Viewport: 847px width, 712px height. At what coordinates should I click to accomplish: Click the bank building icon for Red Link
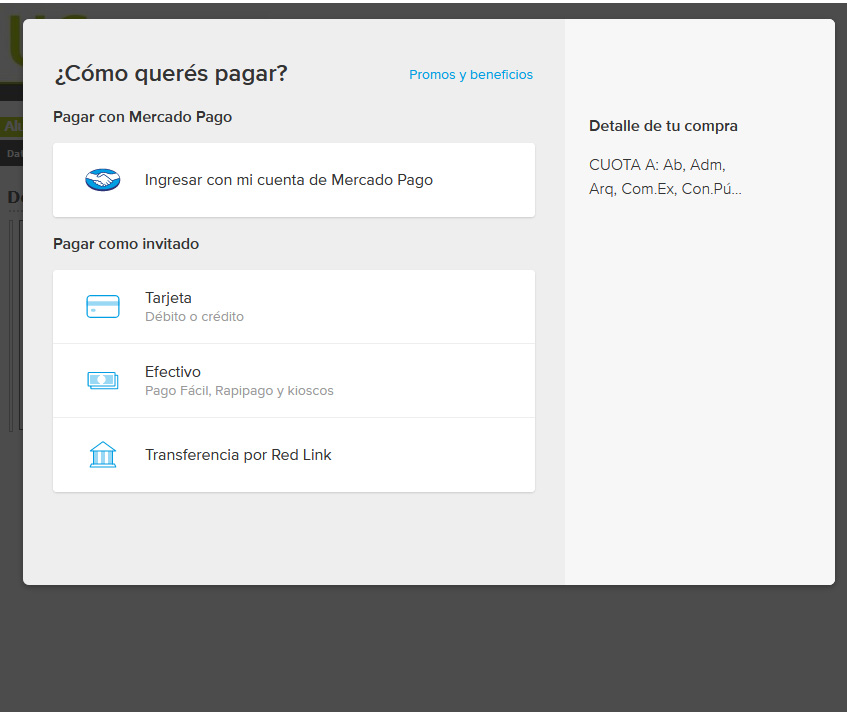(x=103, y=454)
